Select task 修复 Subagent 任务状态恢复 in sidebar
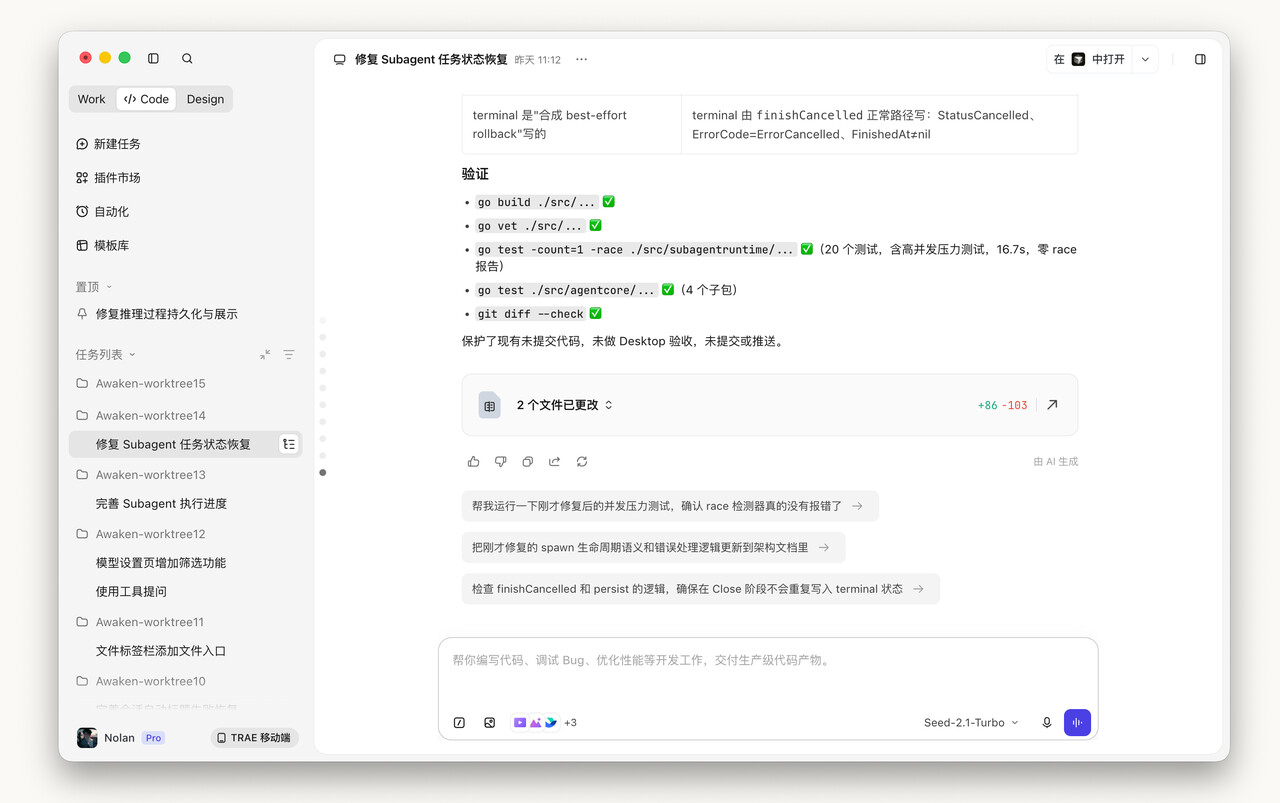 tap(173, 444)
